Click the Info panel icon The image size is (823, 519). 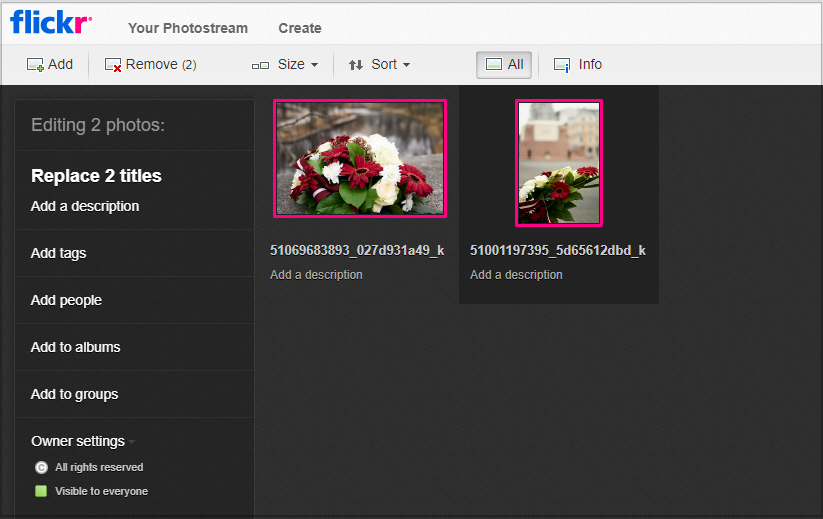click(x=562, y=65)
